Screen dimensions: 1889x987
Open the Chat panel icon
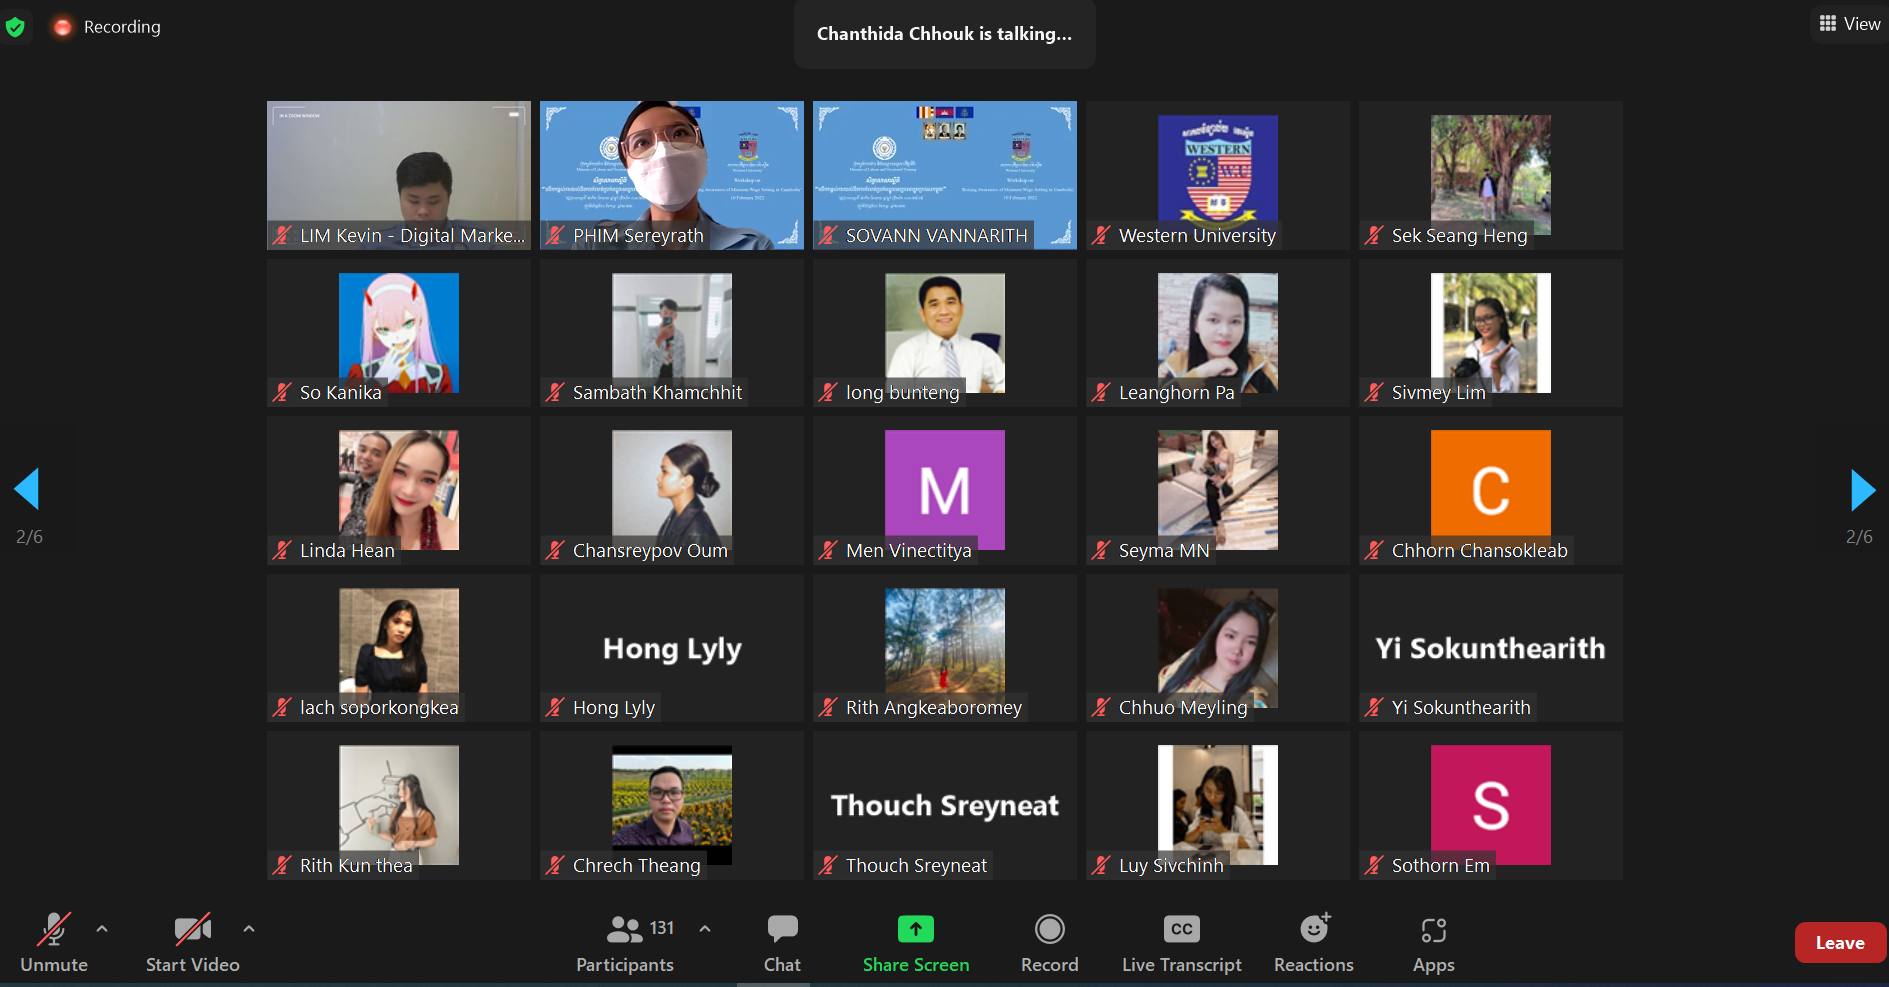[x=781, y=930]
